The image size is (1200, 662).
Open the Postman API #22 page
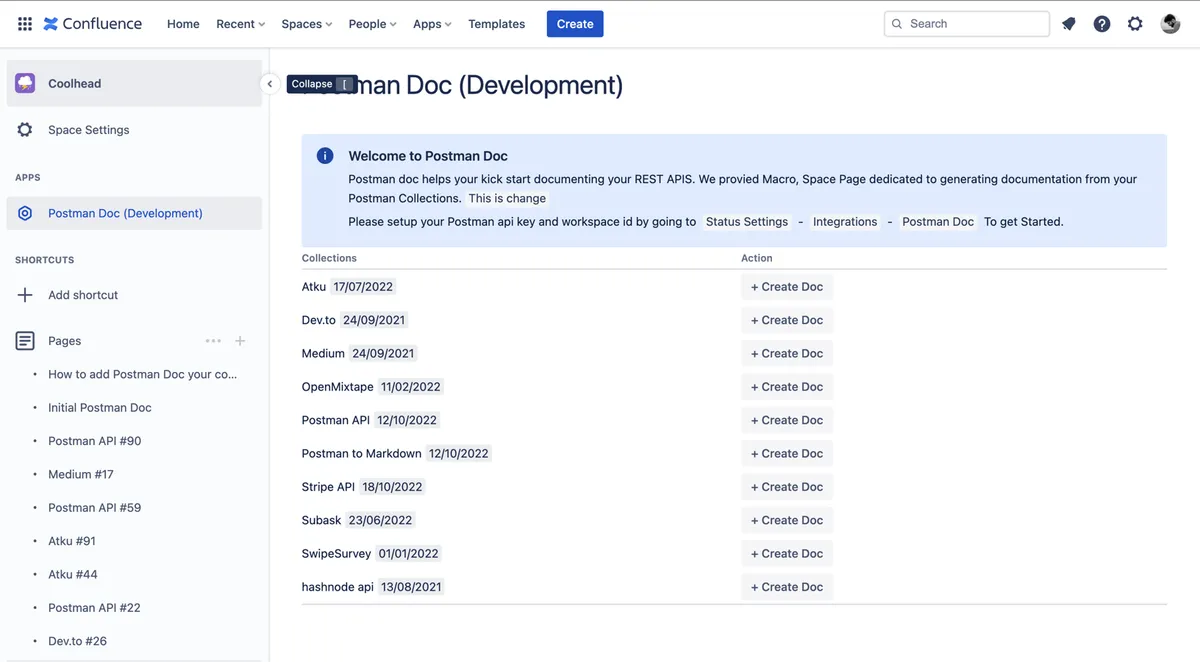[x=95, y=608]
